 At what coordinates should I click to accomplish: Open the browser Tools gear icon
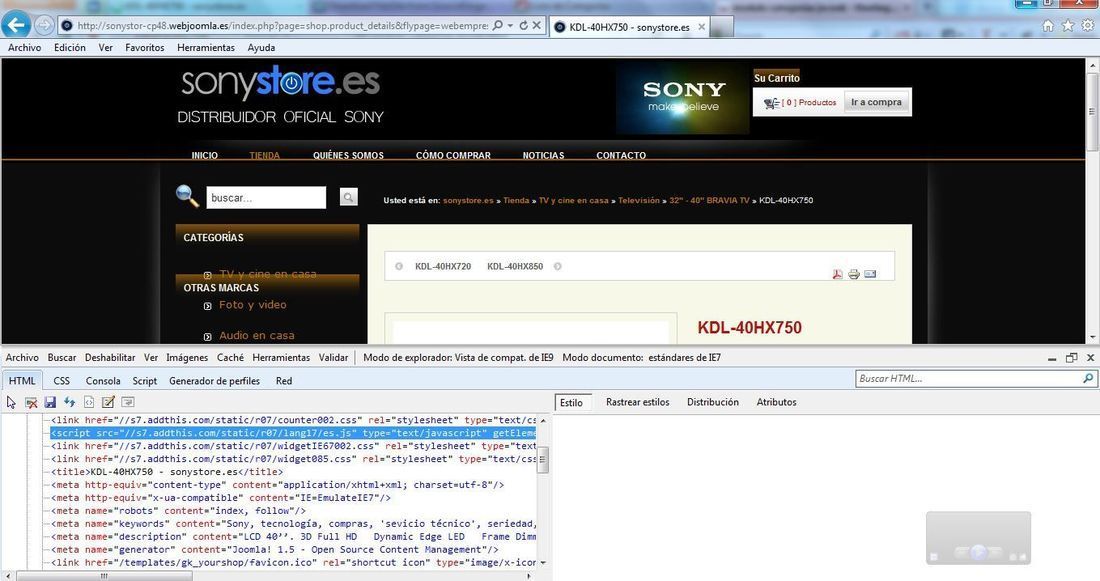coord(1087,26)
